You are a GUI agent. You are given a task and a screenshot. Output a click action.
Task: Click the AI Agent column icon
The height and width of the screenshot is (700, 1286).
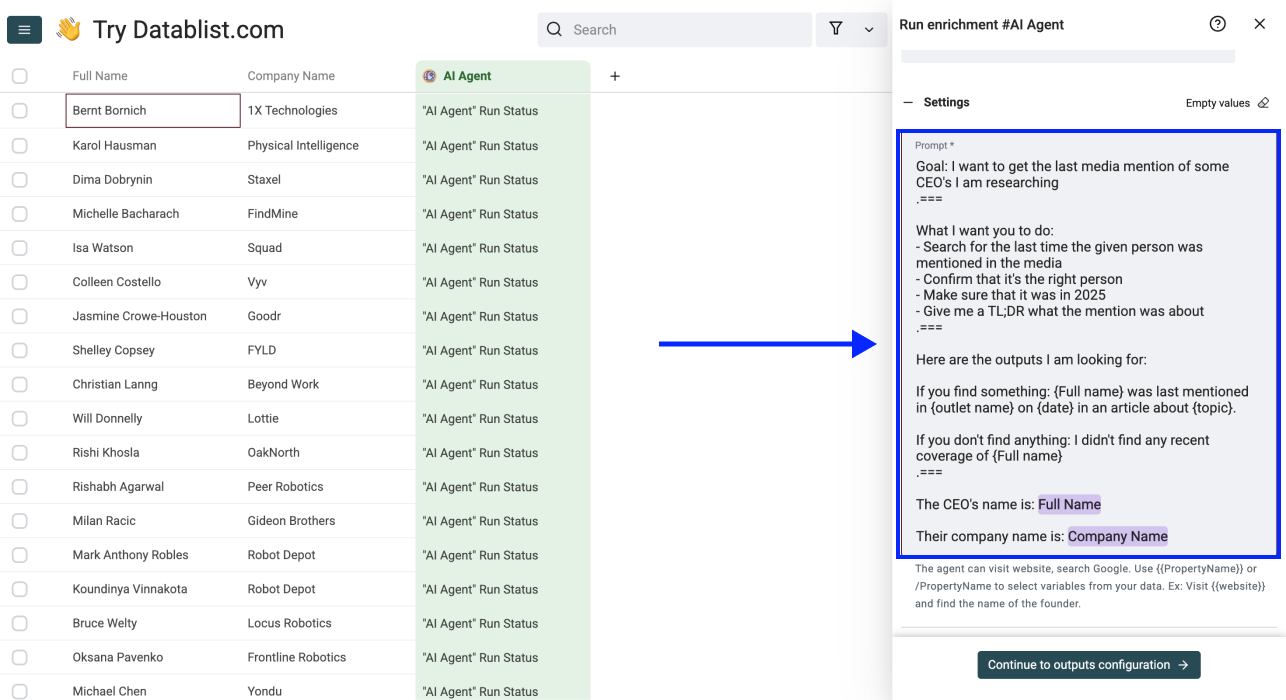click(x=430, y=76)
